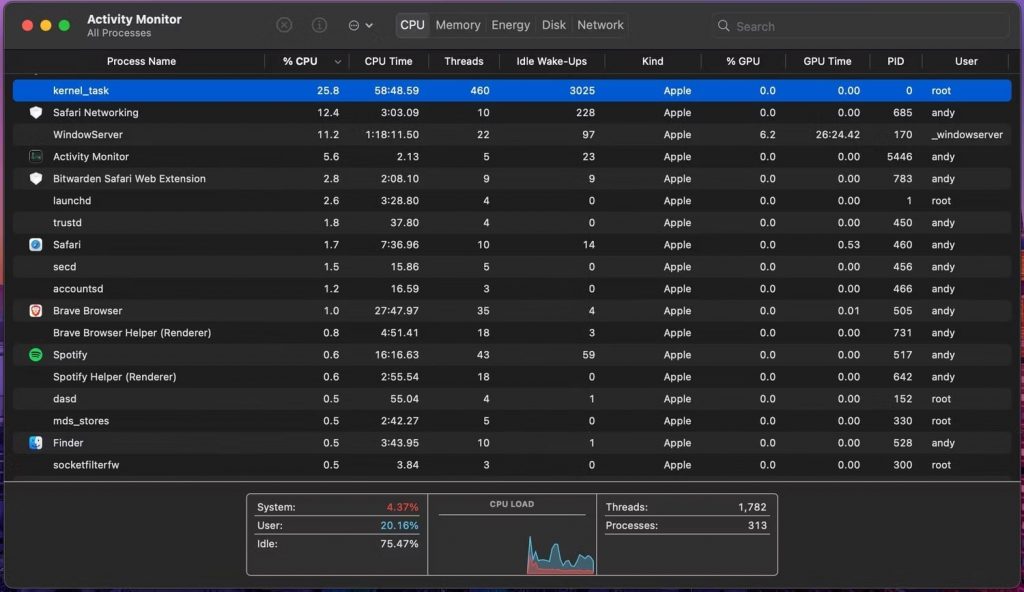
Task: Select Brave Browser Helper (Renderer) row
Action: 512,333
